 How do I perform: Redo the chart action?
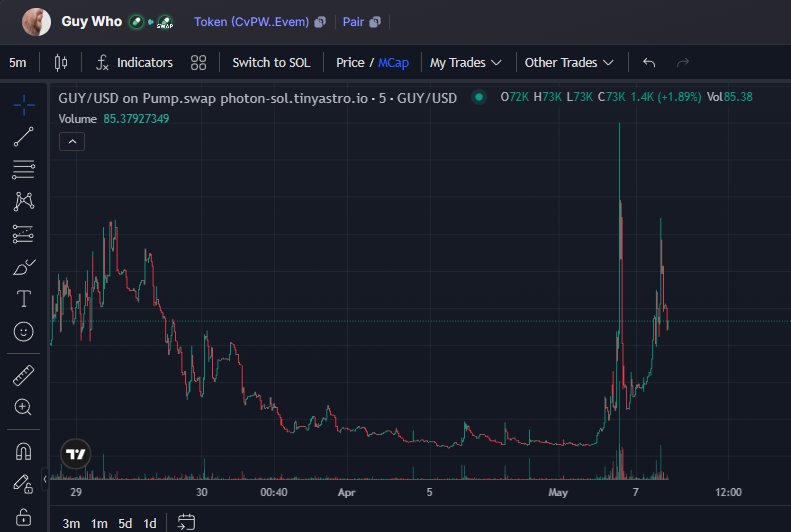(683, 63)
